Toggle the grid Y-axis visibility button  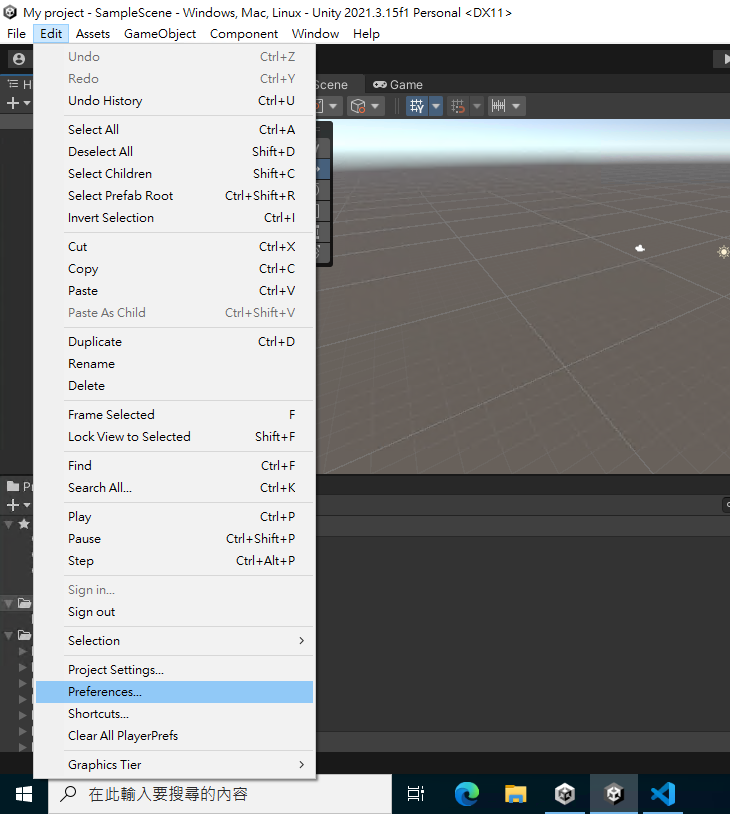pos(416,106)
